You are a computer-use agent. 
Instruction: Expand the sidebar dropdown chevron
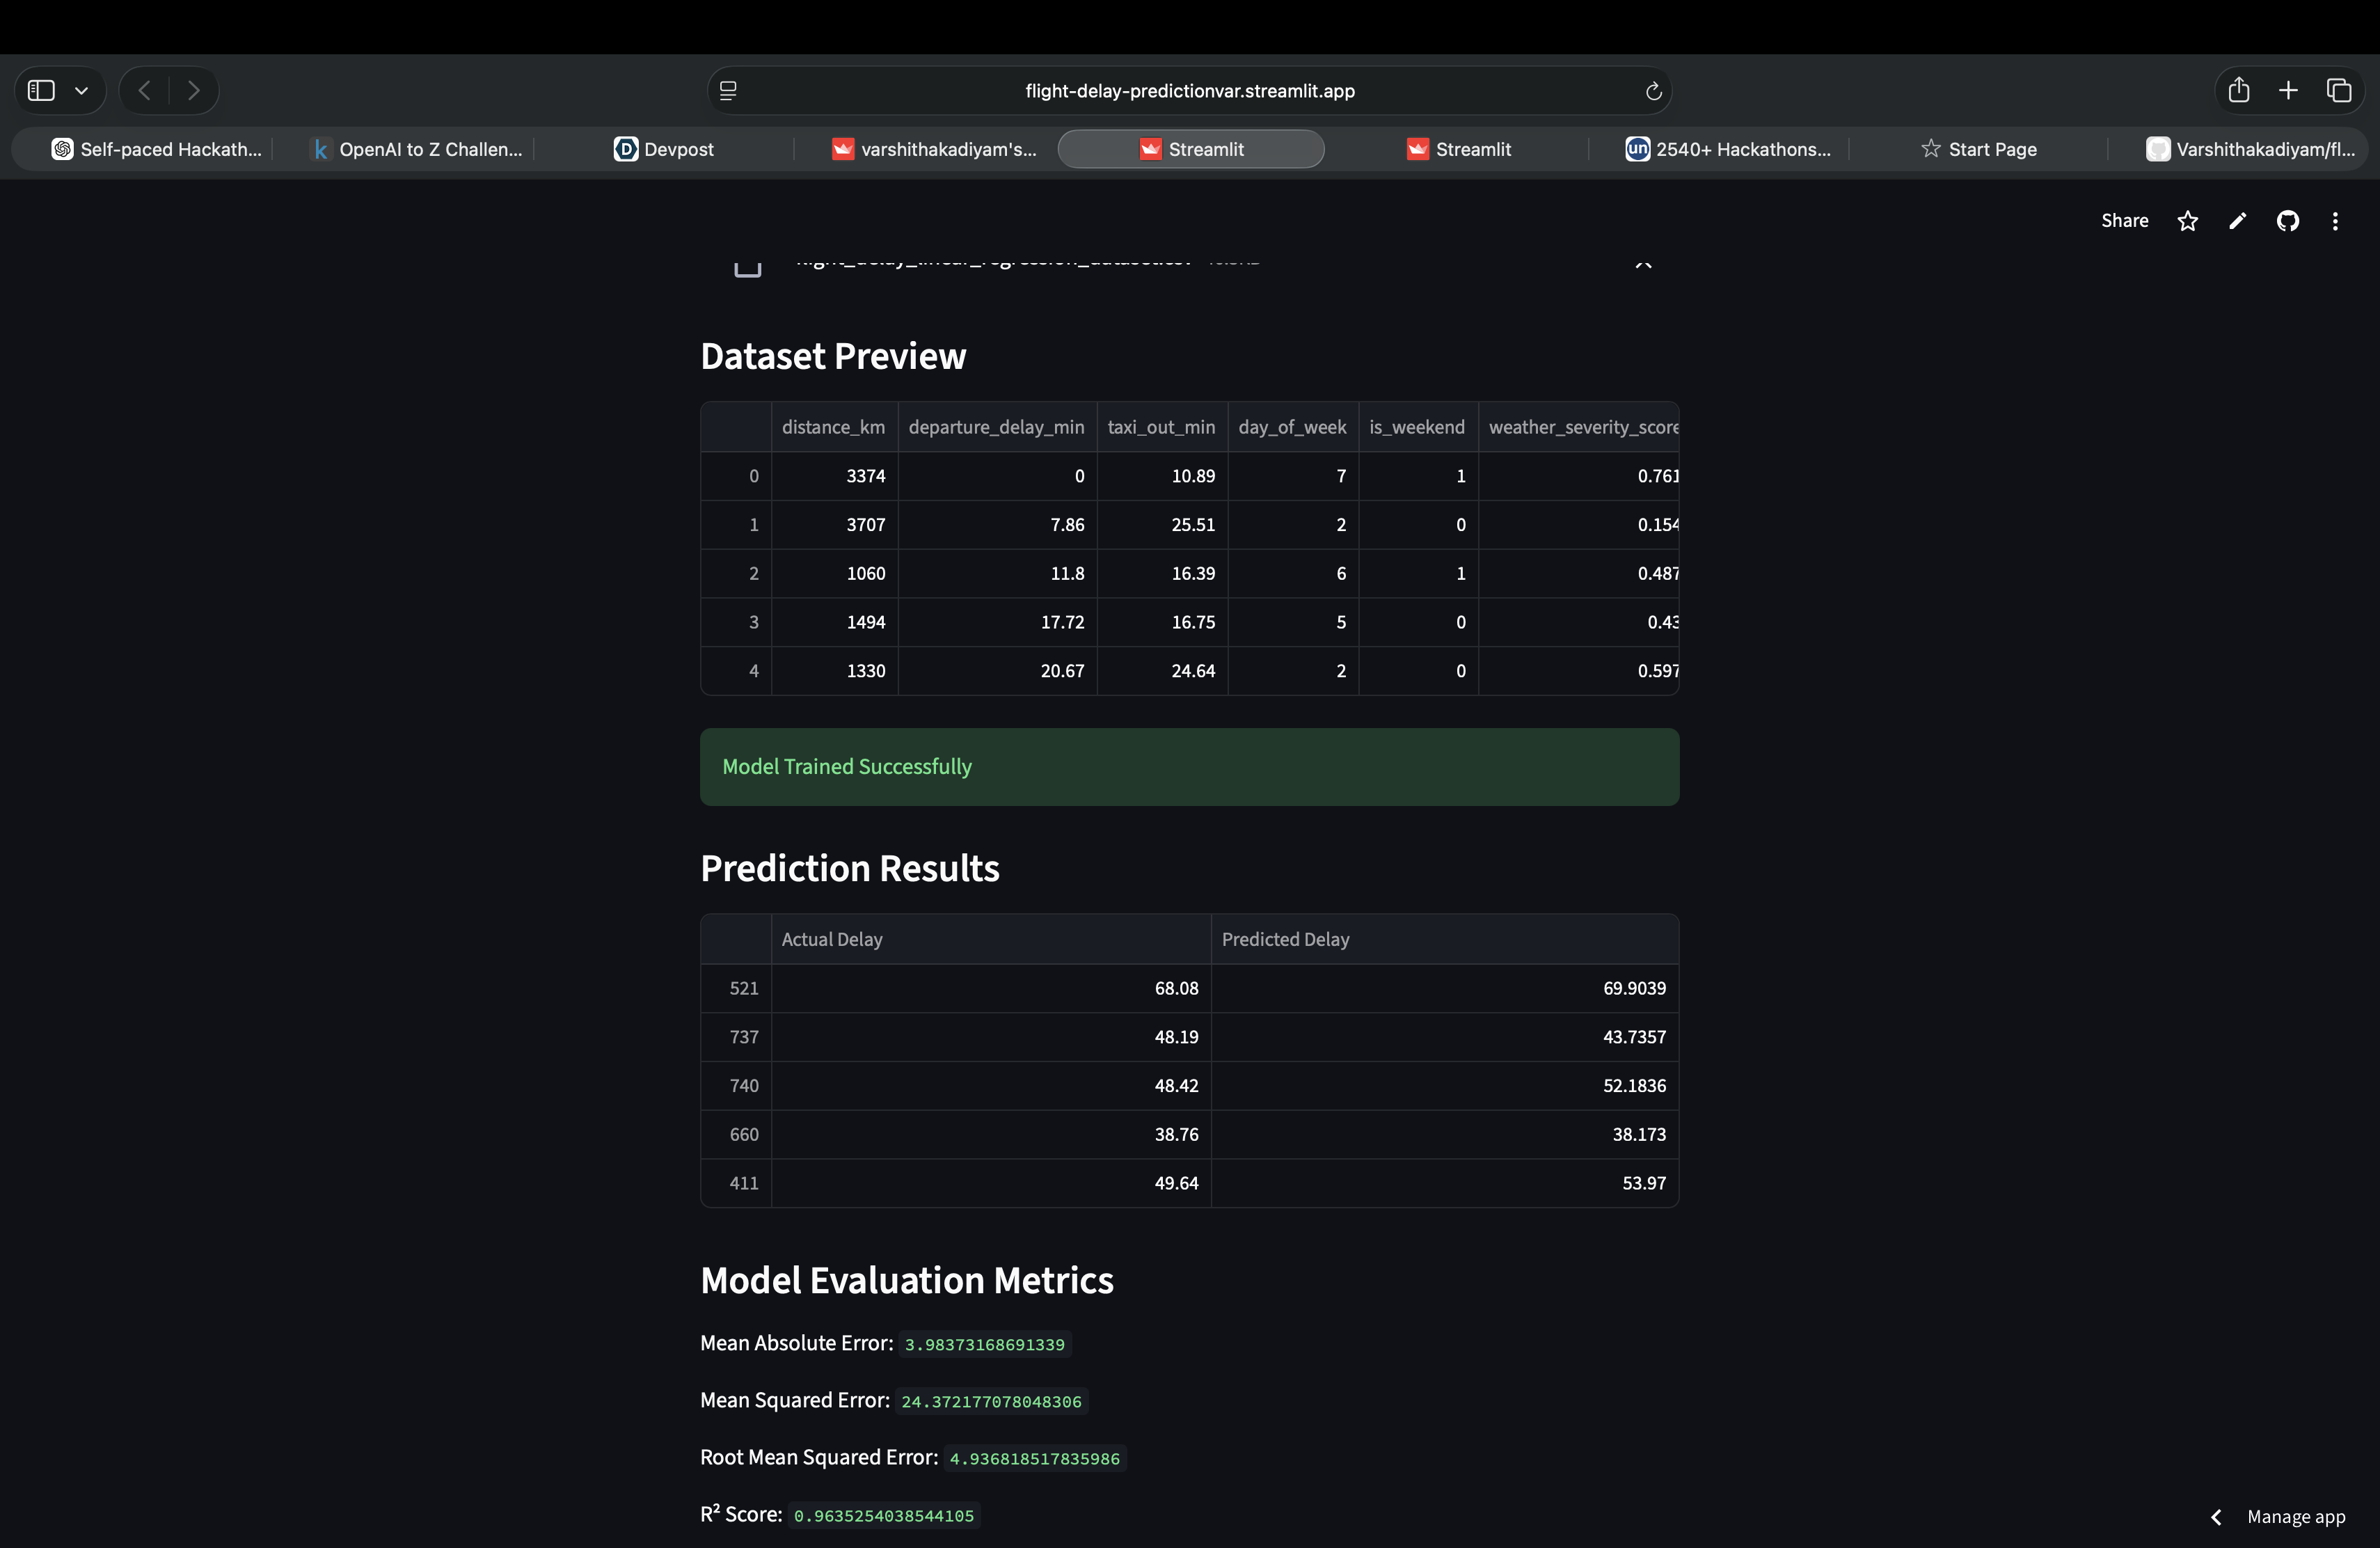coord(82,90)
